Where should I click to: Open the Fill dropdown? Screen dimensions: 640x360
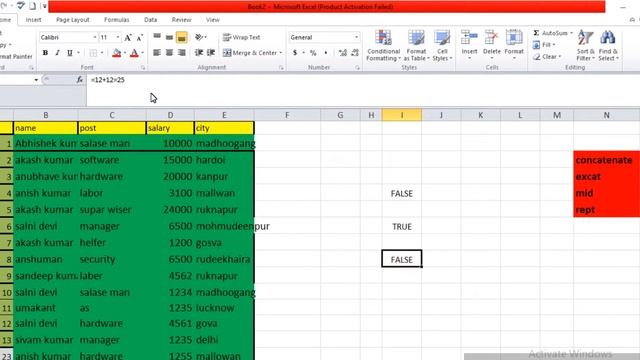(544, 44)
